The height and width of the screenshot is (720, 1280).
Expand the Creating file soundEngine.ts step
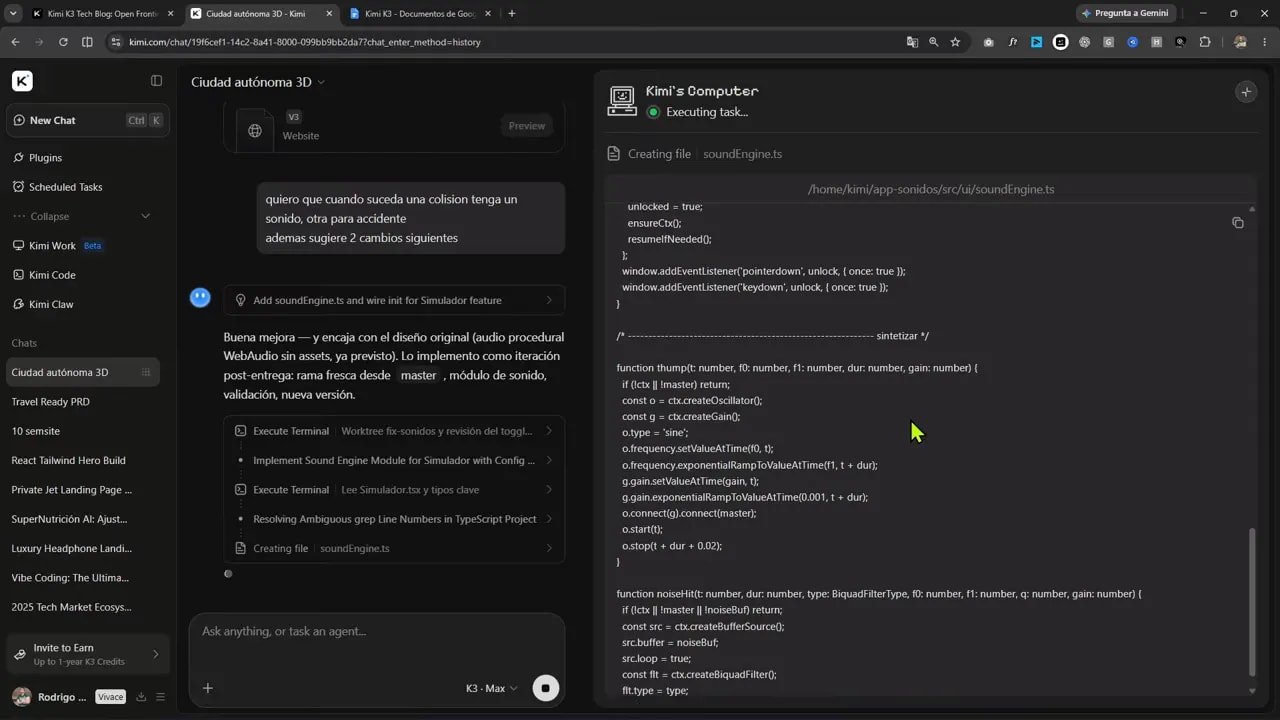click(x=394, y=548)
